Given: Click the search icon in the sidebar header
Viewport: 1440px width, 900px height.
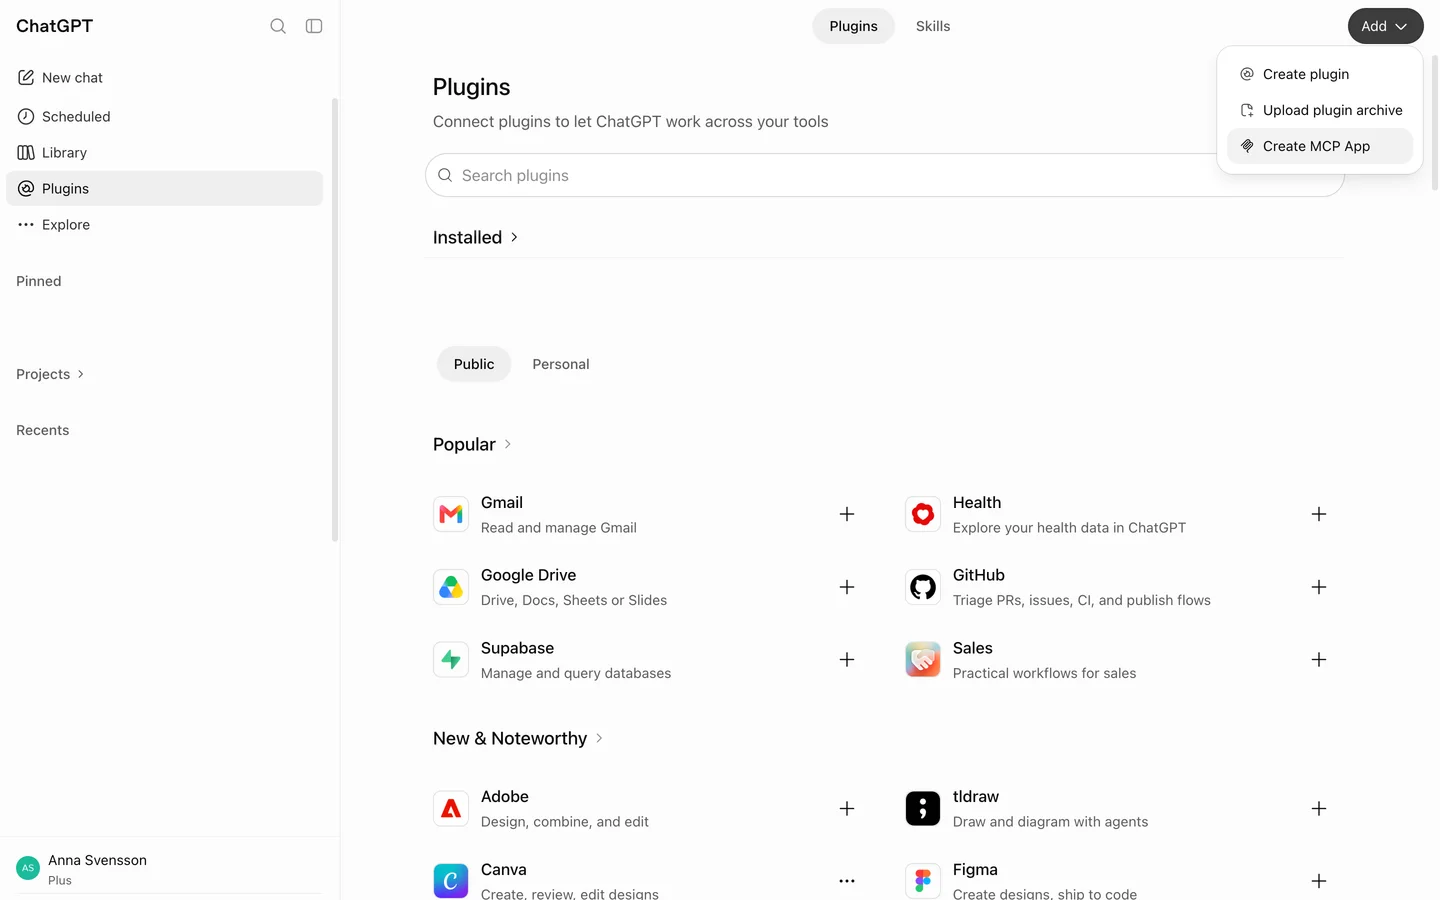Looking at the screenshot, I should coord(278,26).
